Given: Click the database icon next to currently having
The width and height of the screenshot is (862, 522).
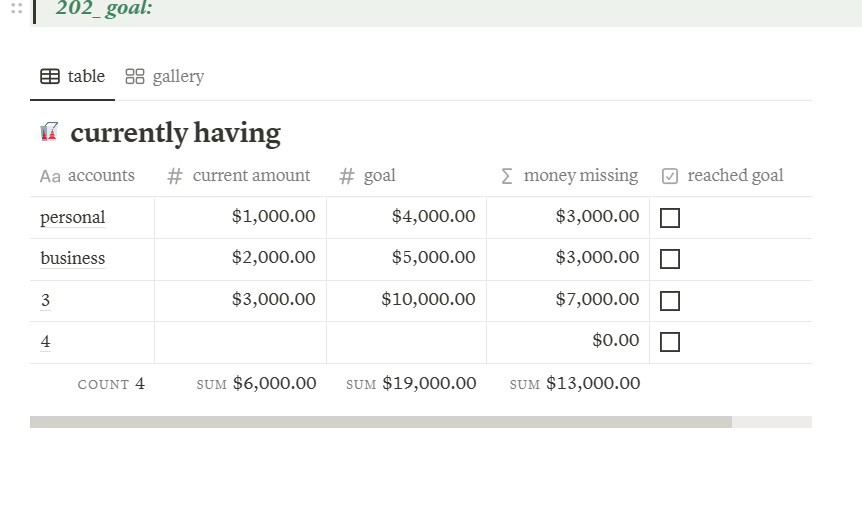Looking at the screenshot, I should point(49,132).
